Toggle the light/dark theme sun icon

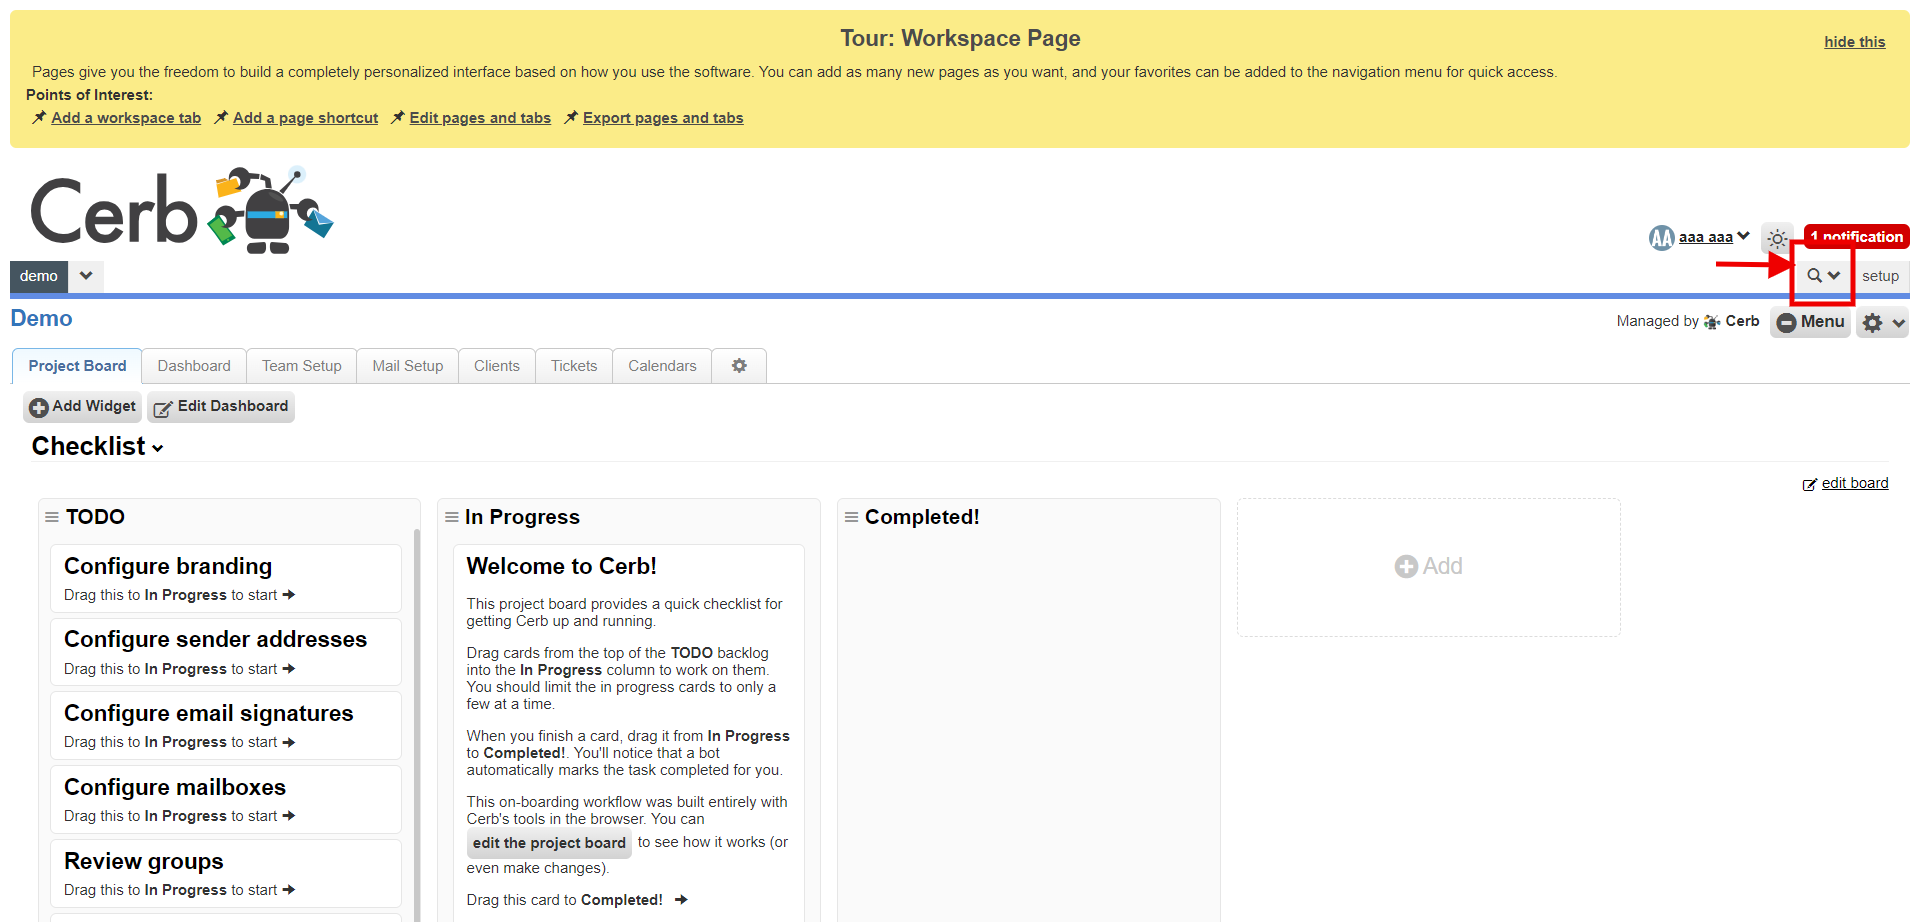[x=1777, y=238]
